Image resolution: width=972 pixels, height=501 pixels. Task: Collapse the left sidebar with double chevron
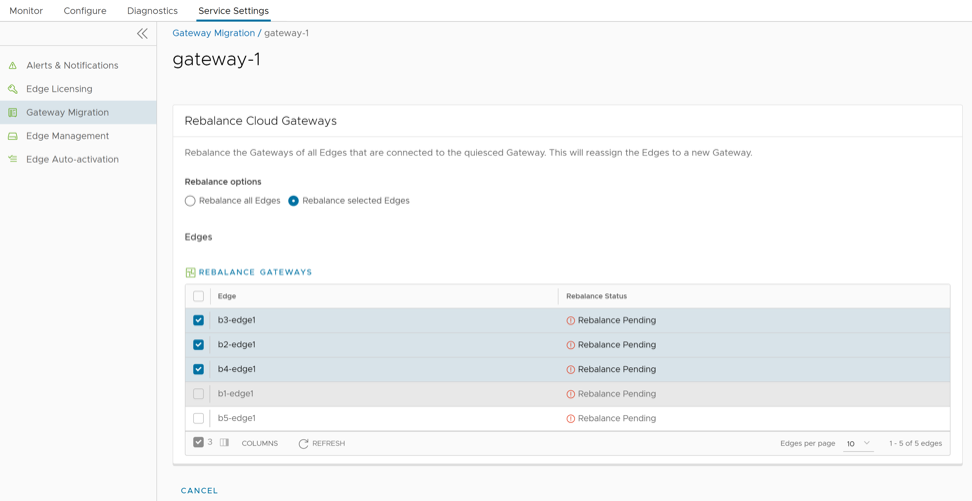point(142,34)
